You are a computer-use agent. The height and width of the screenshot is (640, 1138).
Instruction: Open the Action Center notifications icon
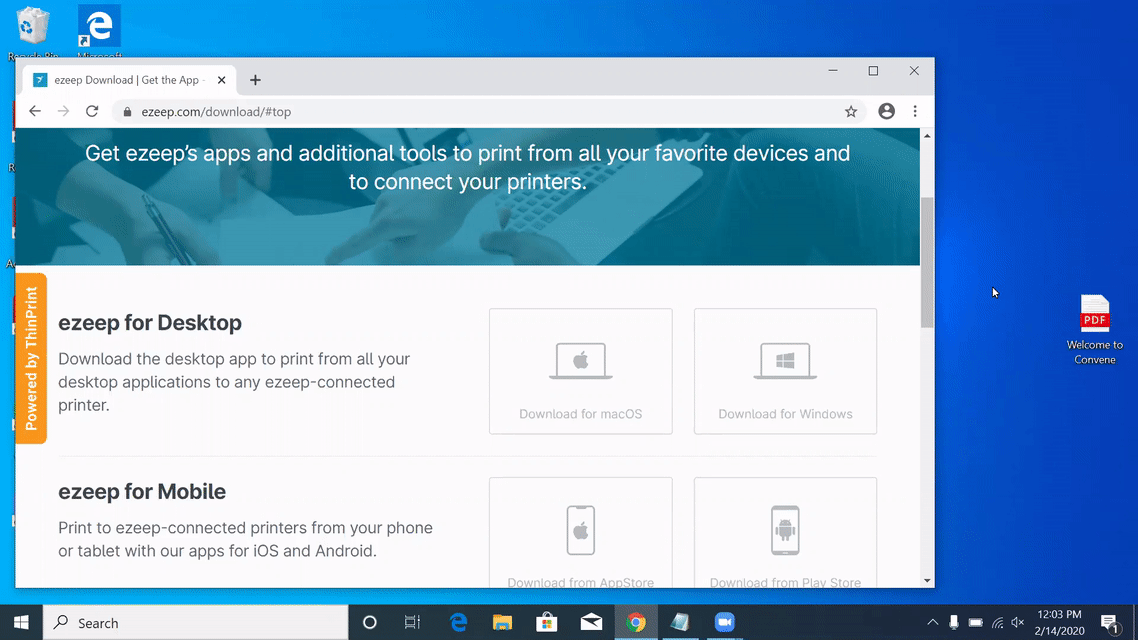point(1109,623)
